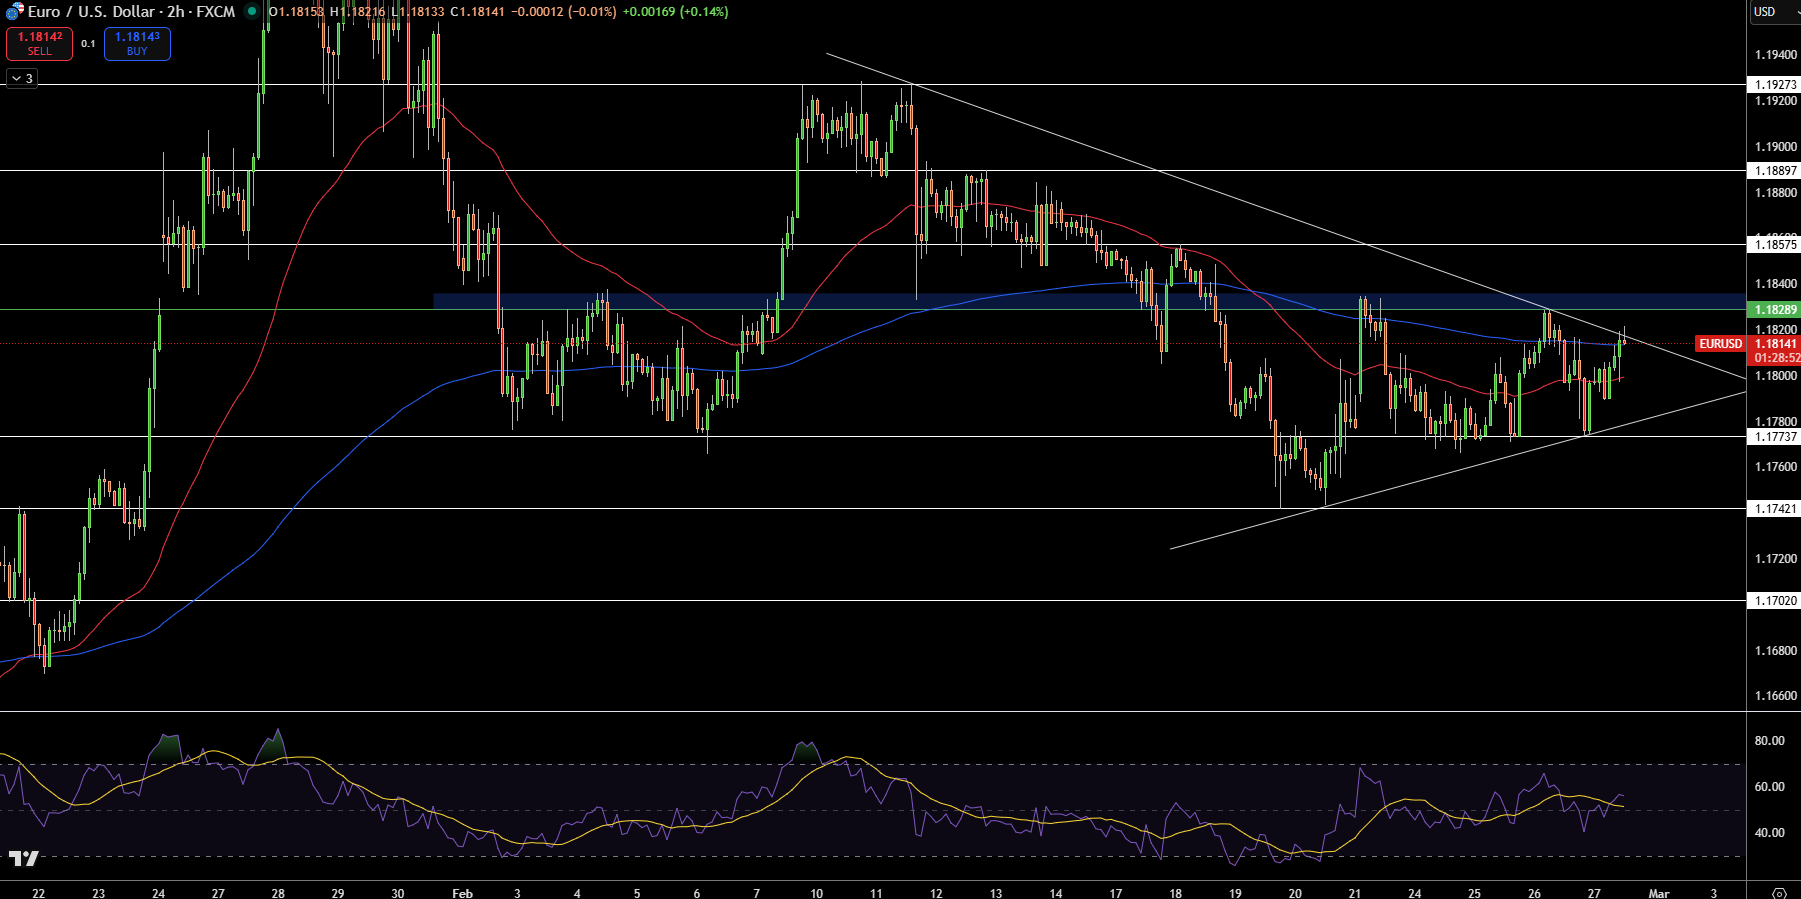This screenshot has height=899, width=1801.
Task: Select the 1.18575 horizontal line price label
Action: [x=1775, y=245]
